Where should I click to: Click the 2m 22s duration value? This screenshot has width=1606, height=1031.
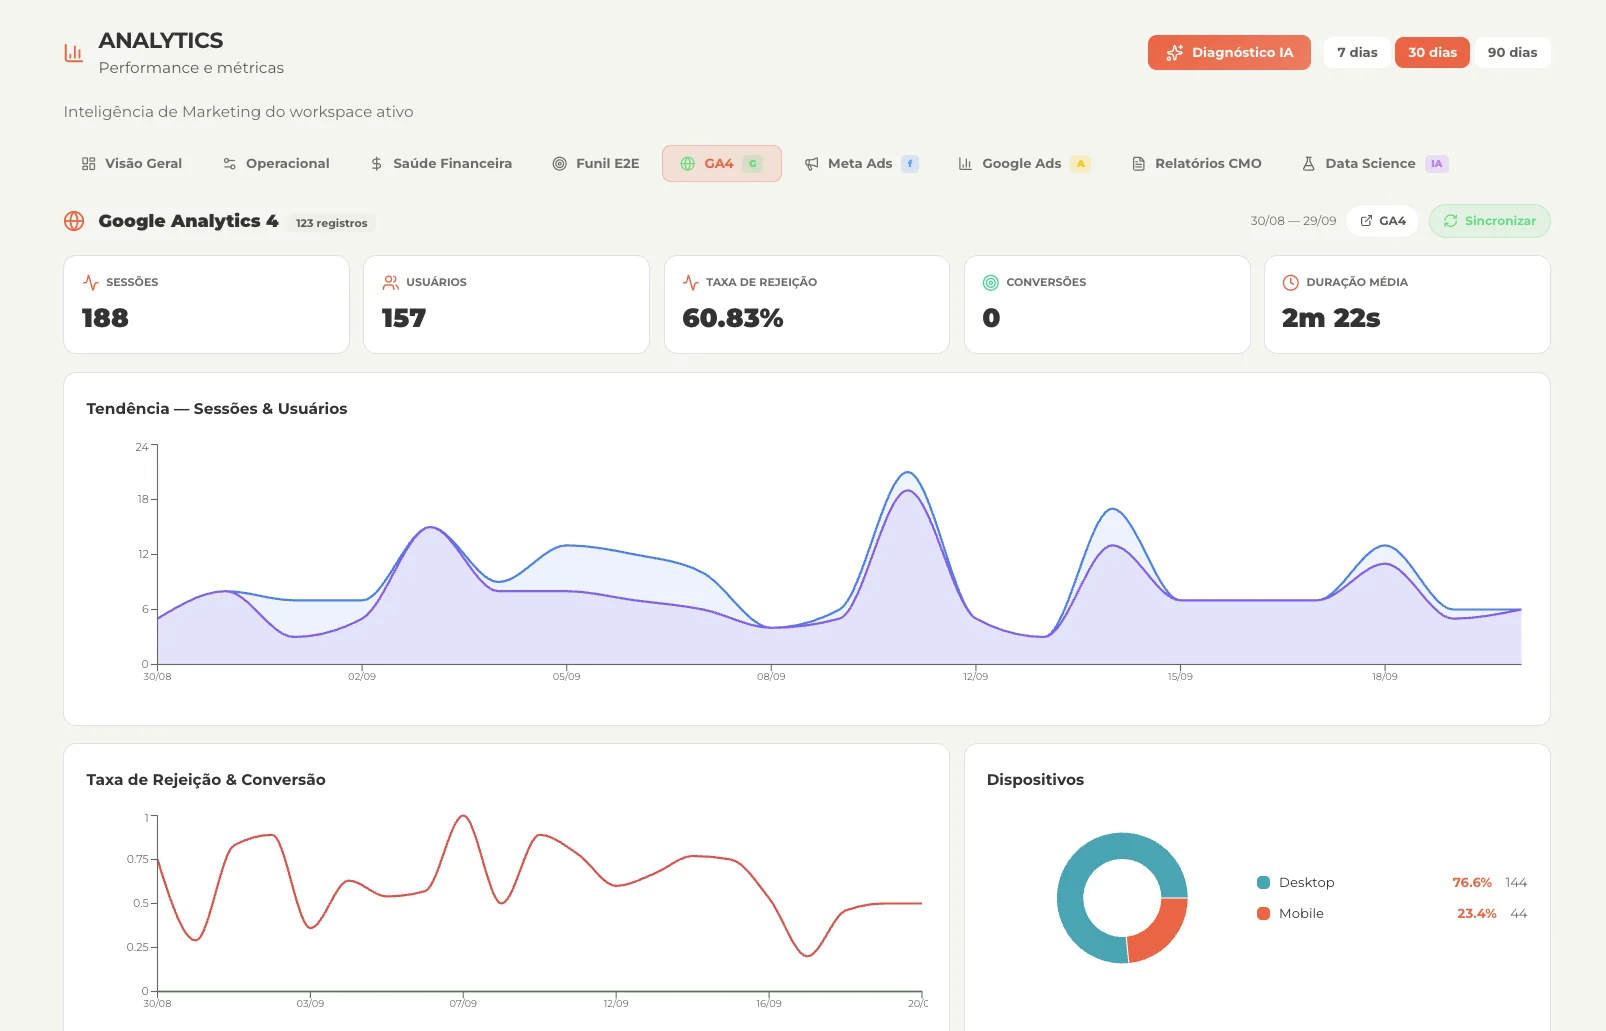click(x=1331, y=318)
